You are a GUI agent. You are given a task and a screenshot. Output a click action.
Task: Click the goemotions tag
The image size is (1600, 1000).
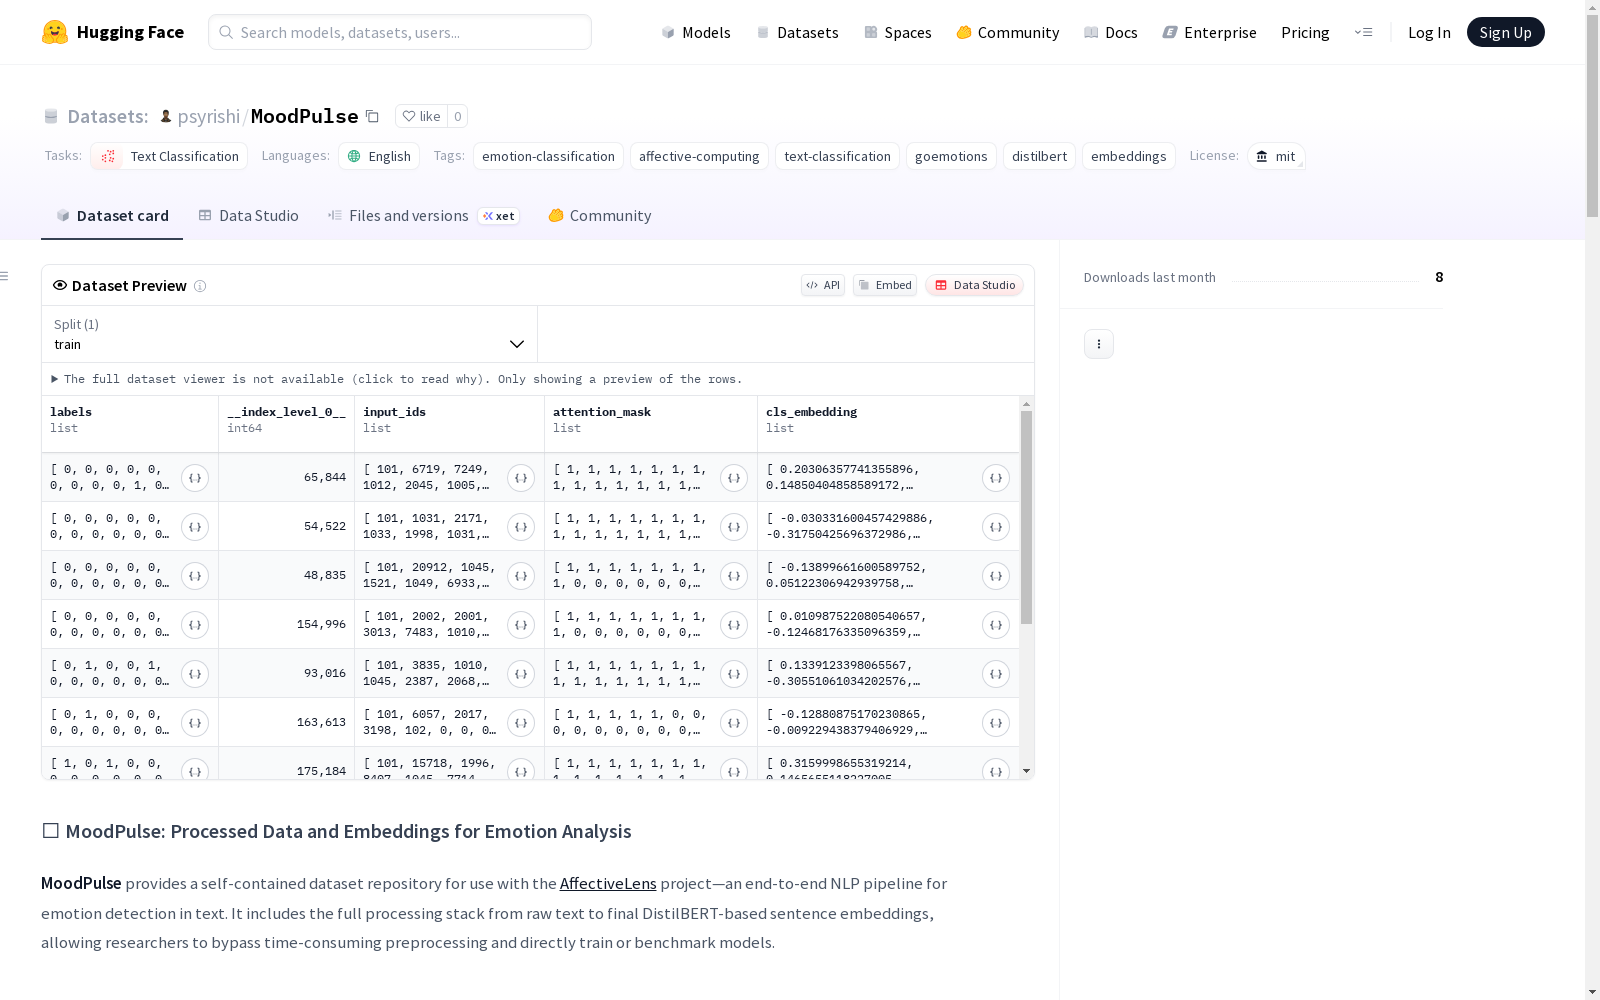951,156
